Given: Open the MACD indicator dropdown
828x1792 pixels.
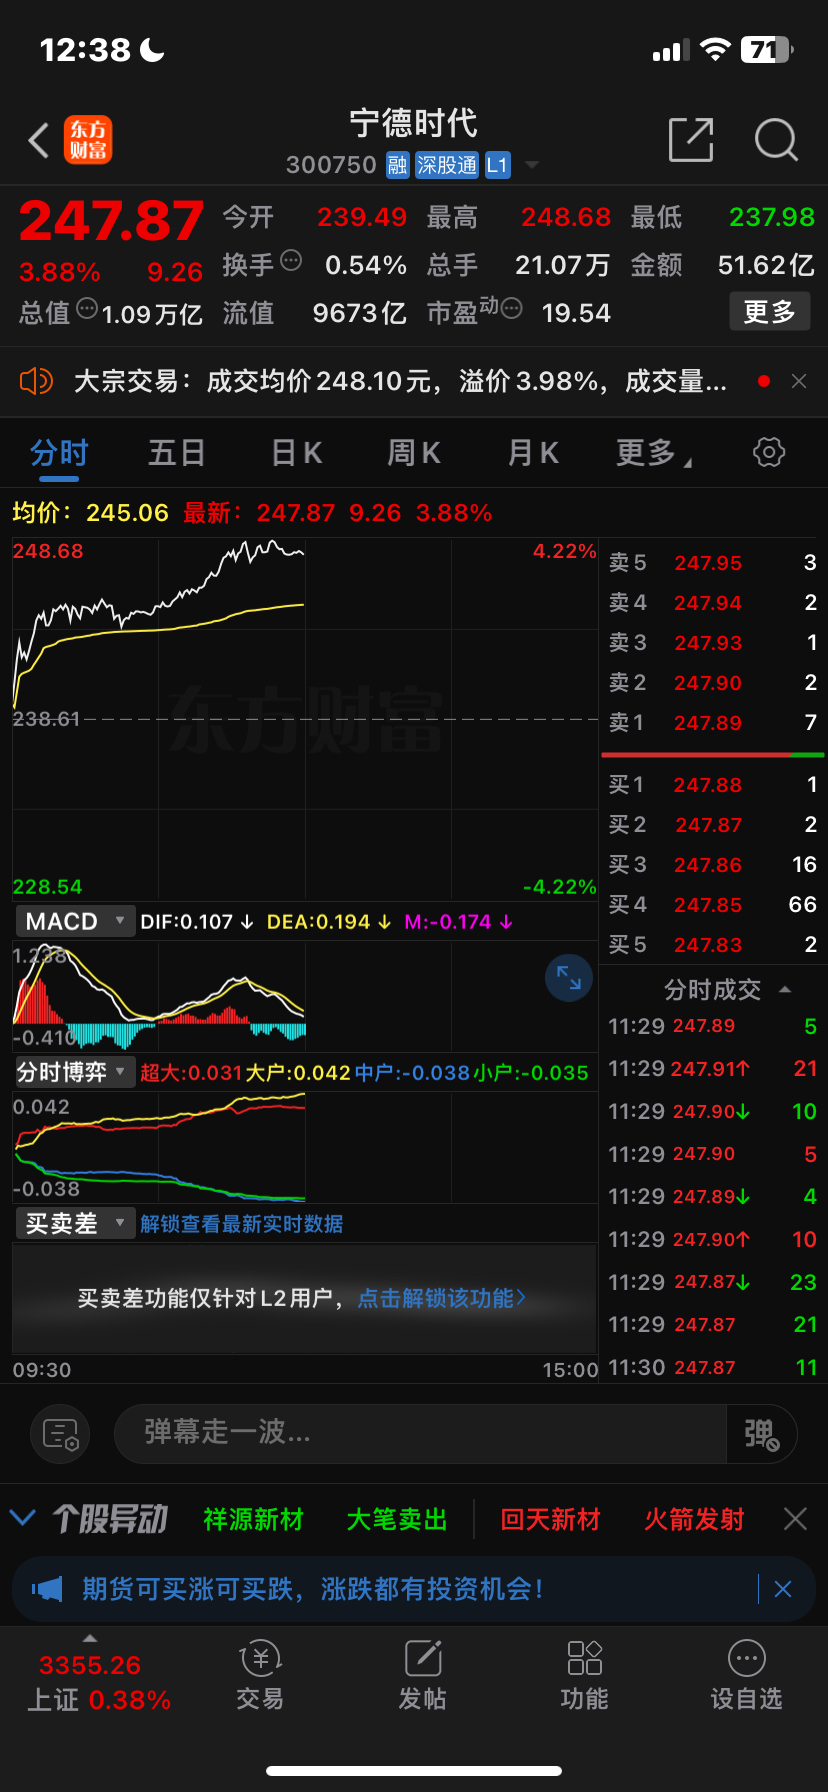Looking at the screenshot, I should 75,921.
